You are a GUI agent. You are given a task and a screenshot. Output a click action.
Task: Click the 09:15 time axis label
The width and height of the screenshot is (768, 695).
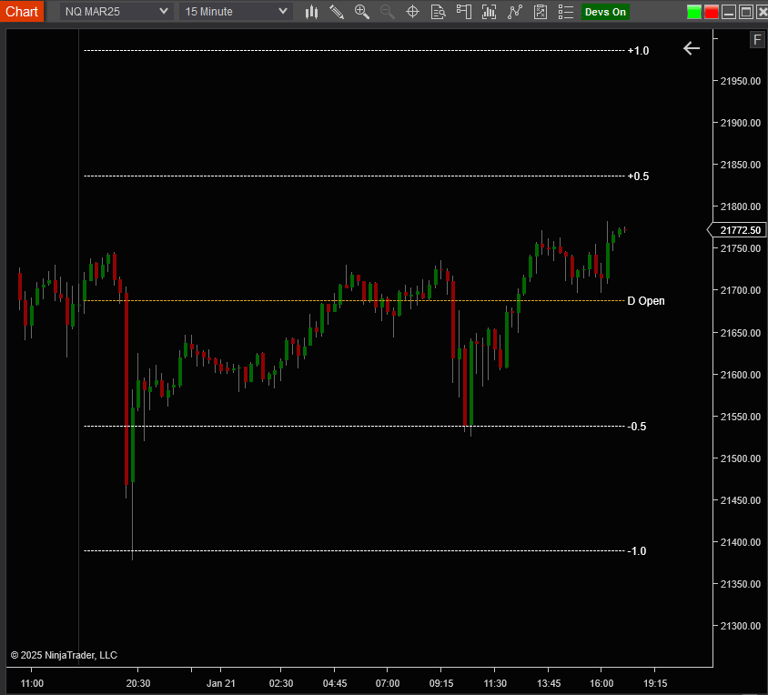pyautogui.click(x=441, y=683)
